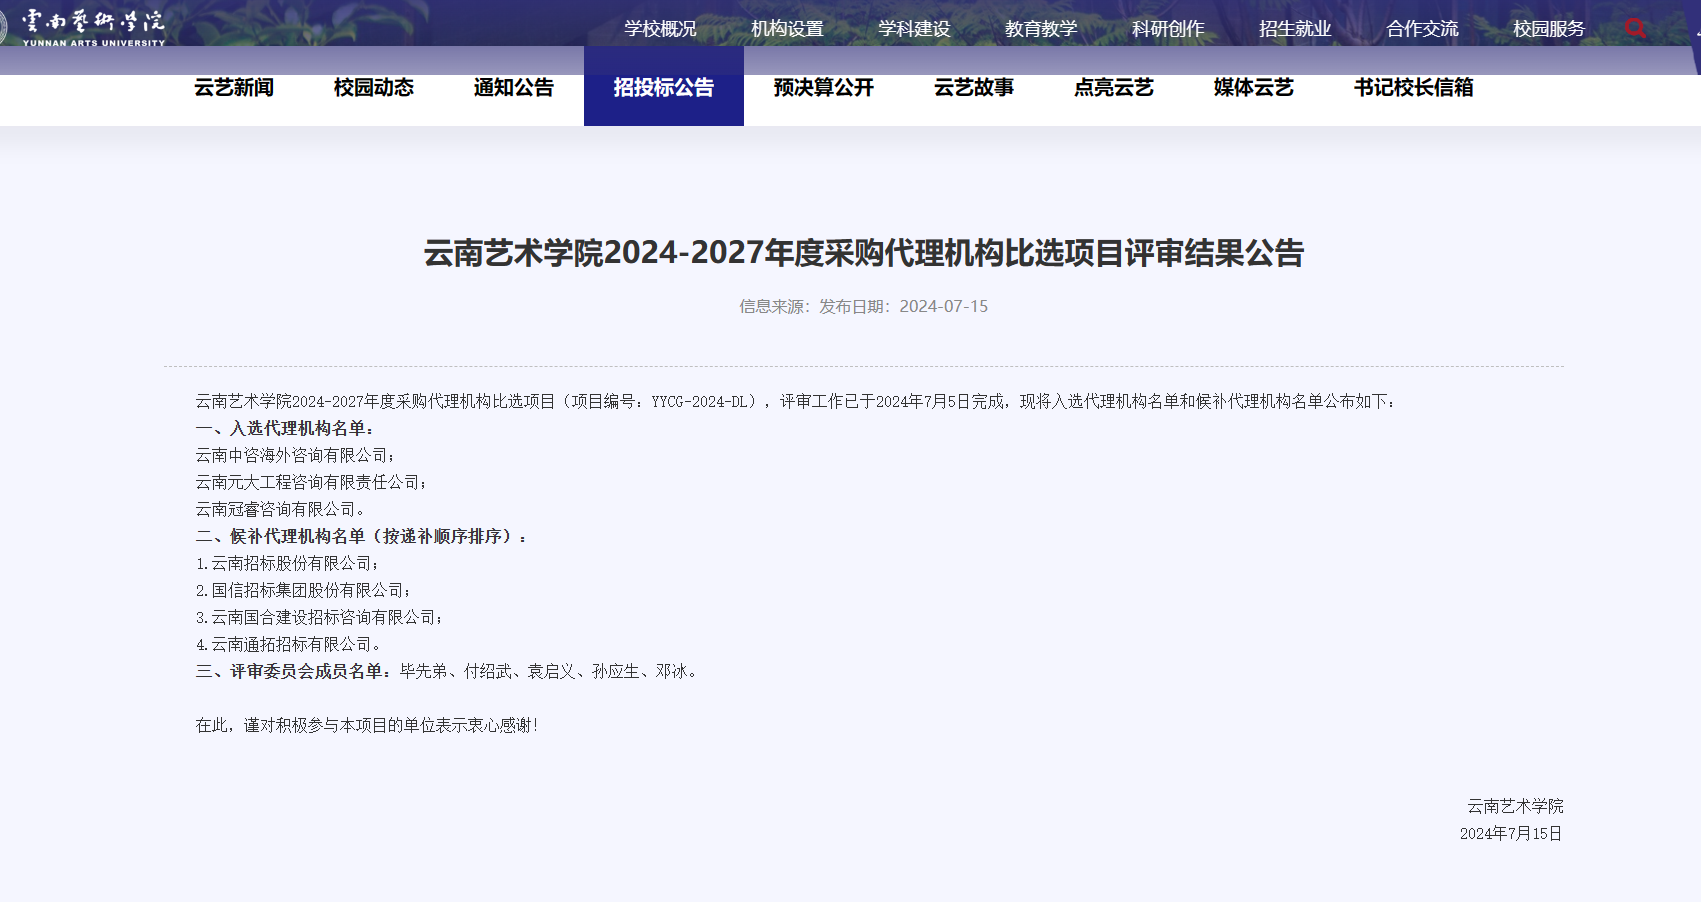1701x902 pixels.
Task: Open the 学校概况 menu
Action: pyautogui.click(x=660, y=29)
